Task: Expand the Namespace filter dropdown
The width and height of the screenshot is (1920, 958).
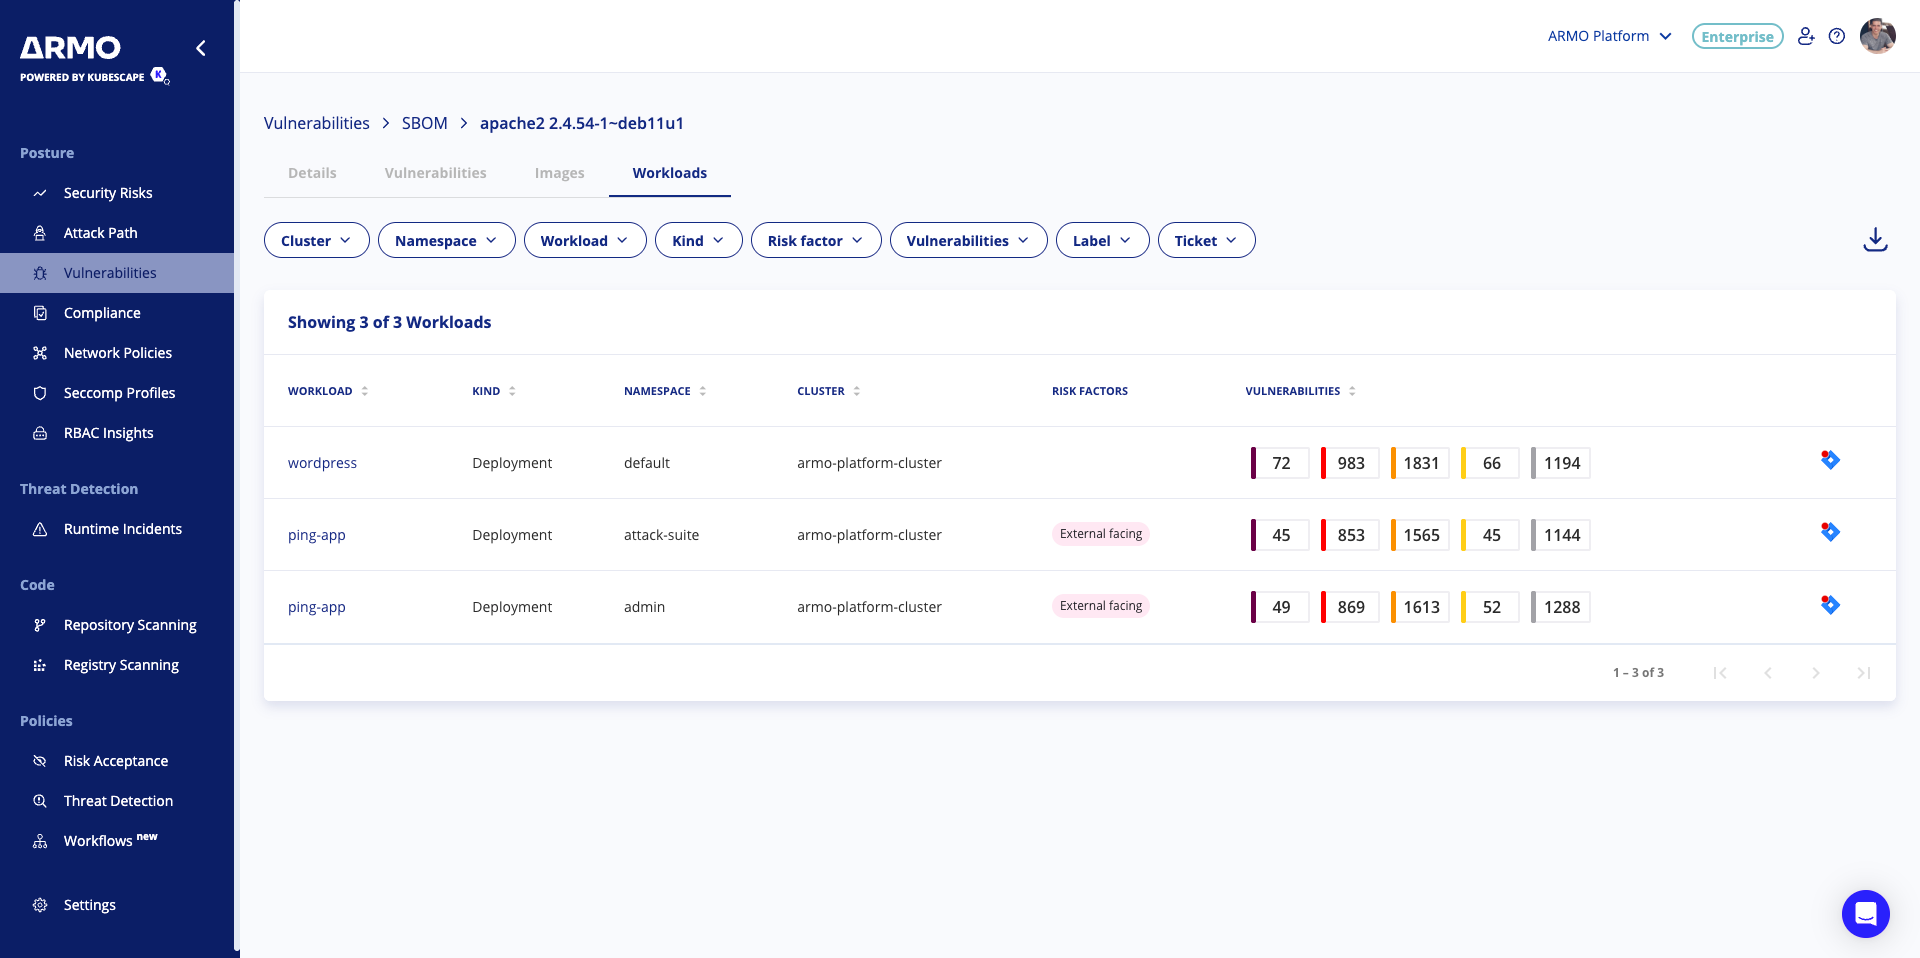Action: [x=447, y=240]
